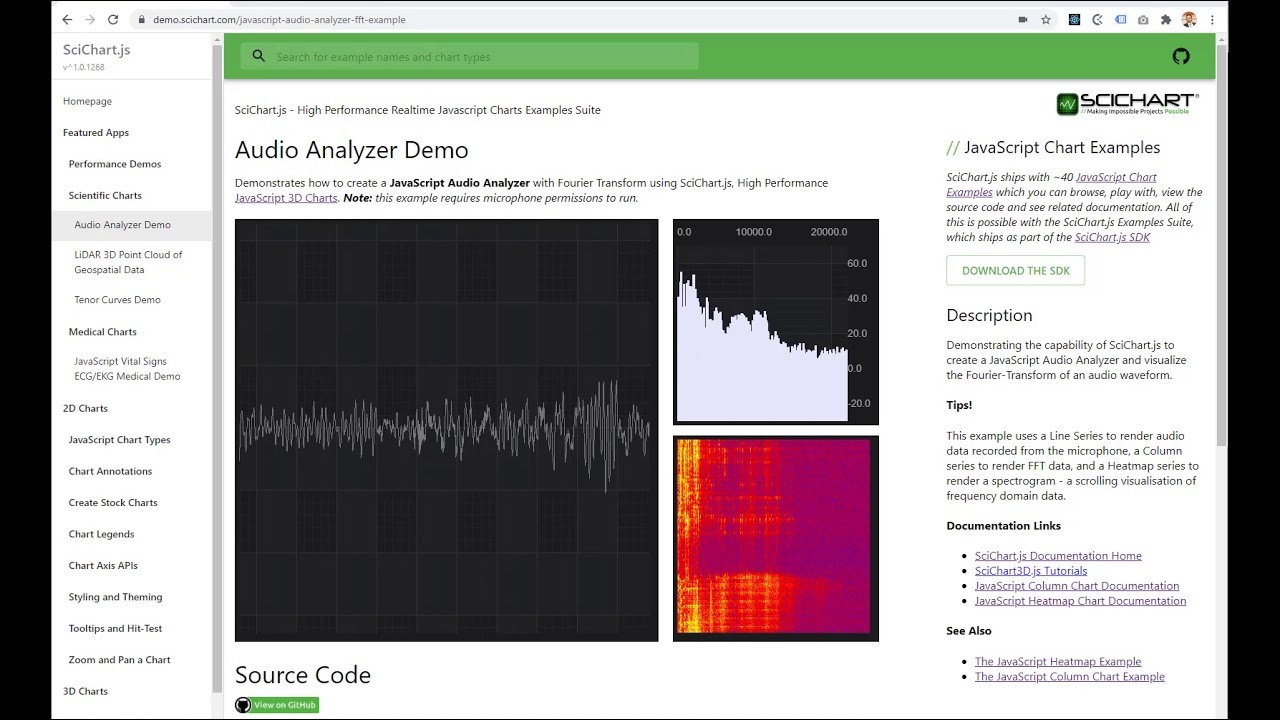Open LiDAR 3D Point Cloud demo
The width and height of the screenshot is (1280, 720).
pyautogui.click(x=128, y=262)
